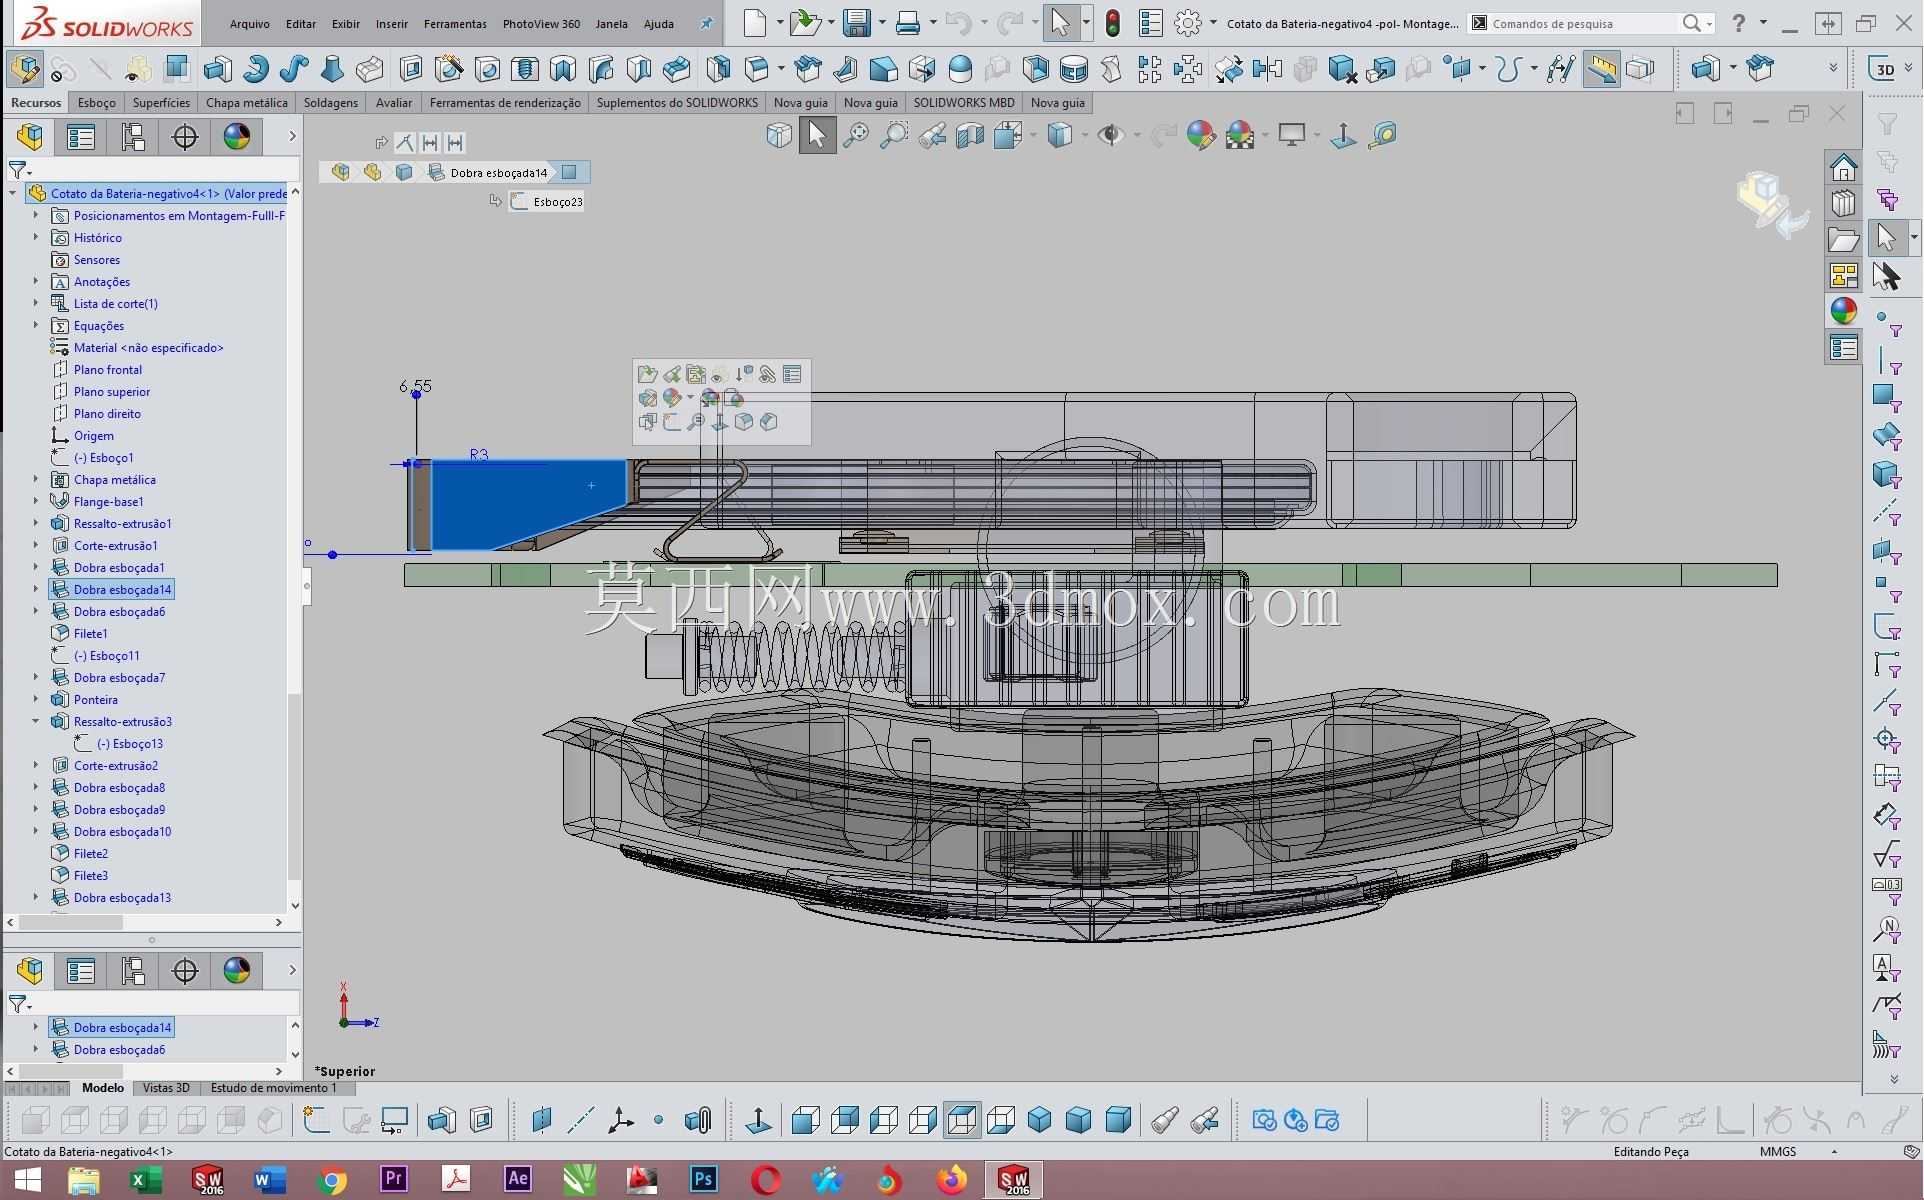Expand the panel tabs arrow beside DisplayManager

(x=292, y=137)
